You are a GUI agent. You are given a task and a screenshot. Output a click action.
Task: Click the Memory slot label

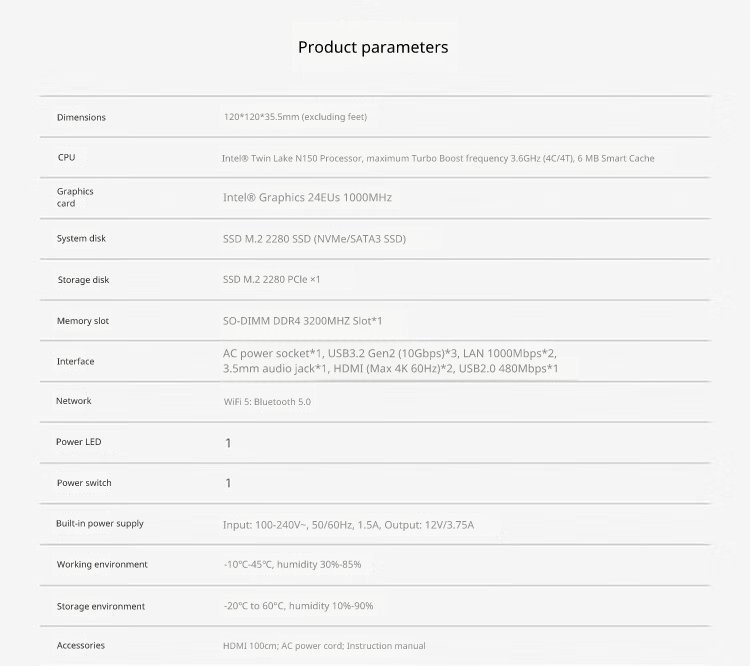pos(83,321)
